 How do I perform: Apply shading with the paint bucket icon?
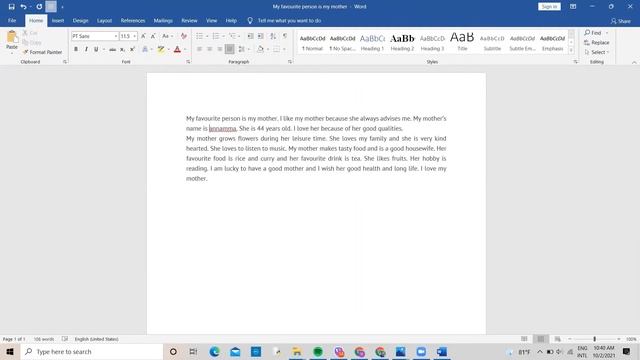260,49
